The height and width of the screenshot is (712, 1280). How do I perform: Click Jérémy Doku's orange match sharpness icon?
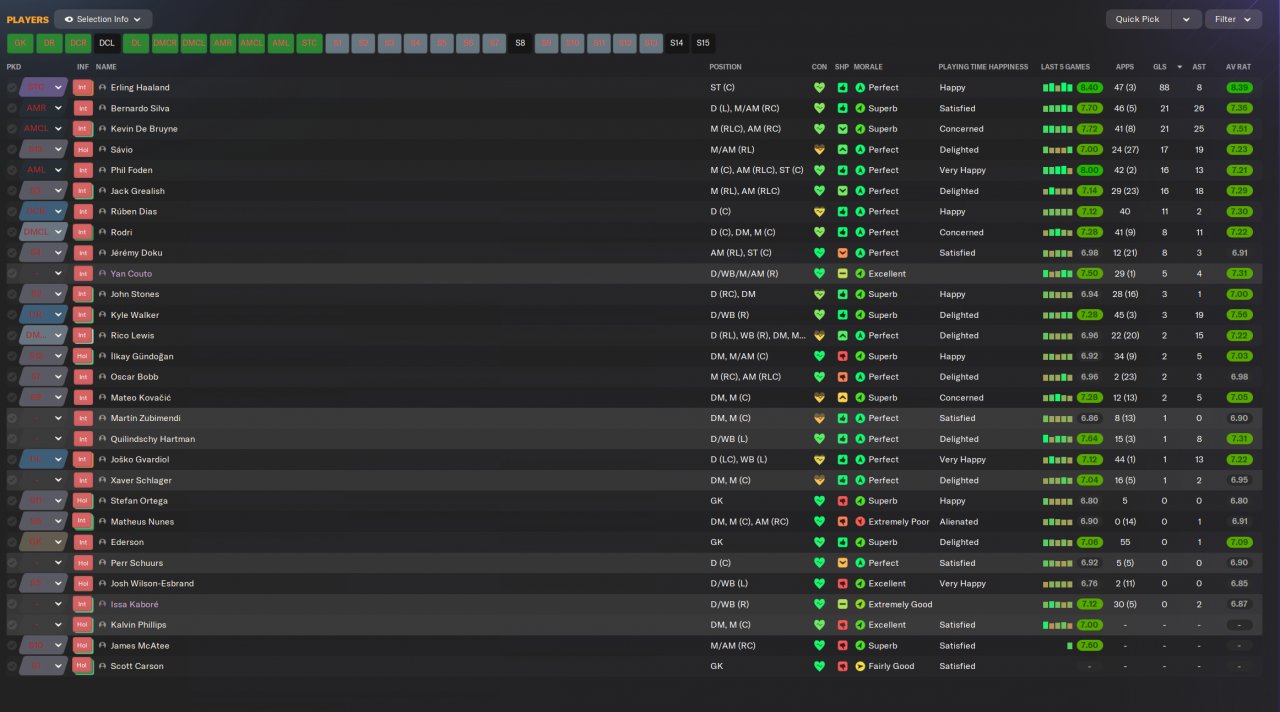842,253
